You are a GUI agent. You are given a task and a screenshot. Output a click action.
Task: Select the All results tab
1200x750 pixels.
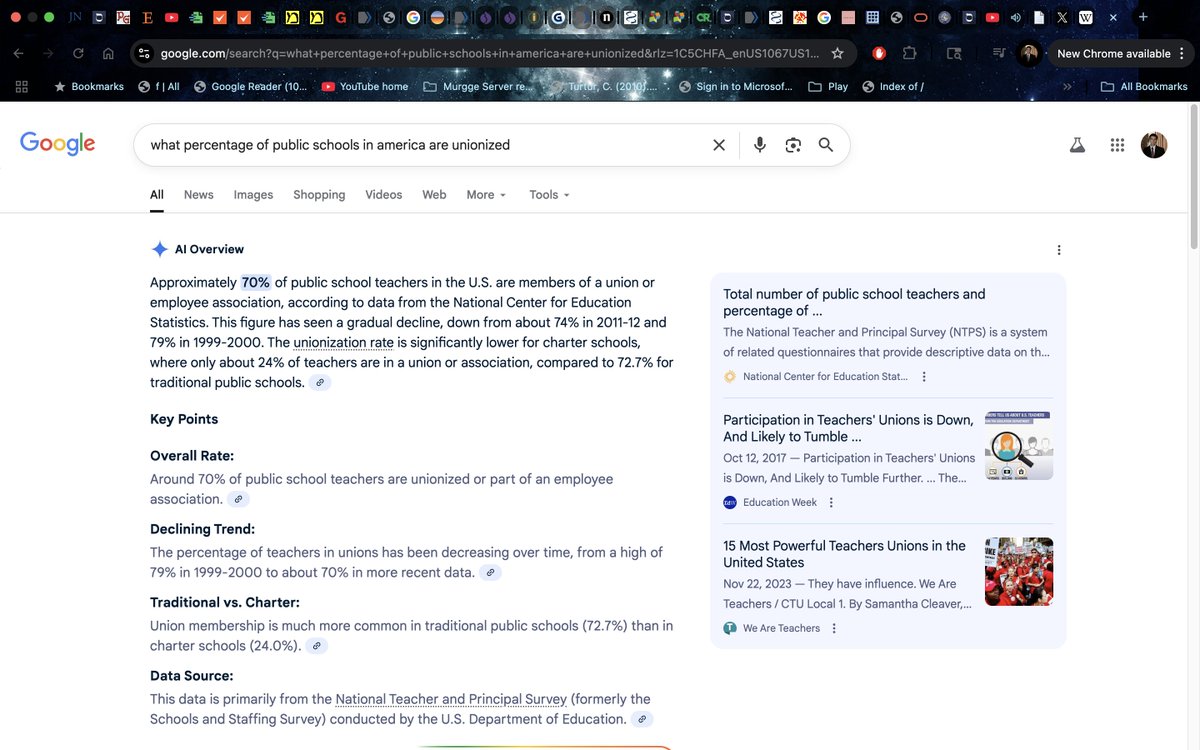tap(157, 195)
